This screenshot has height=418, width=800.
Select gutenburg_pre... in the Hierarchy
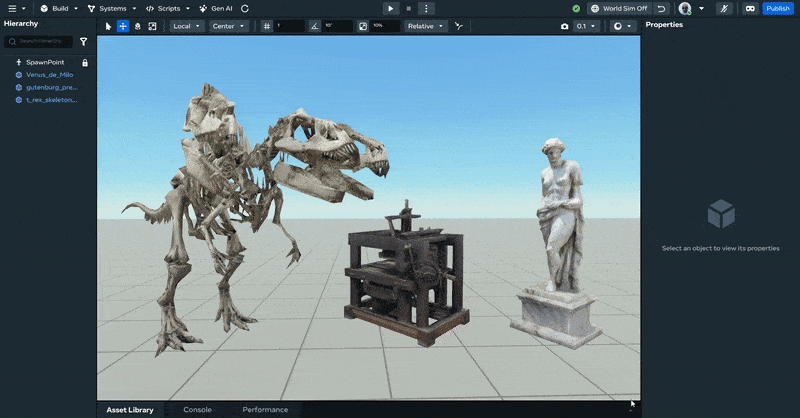pos(52,87)
